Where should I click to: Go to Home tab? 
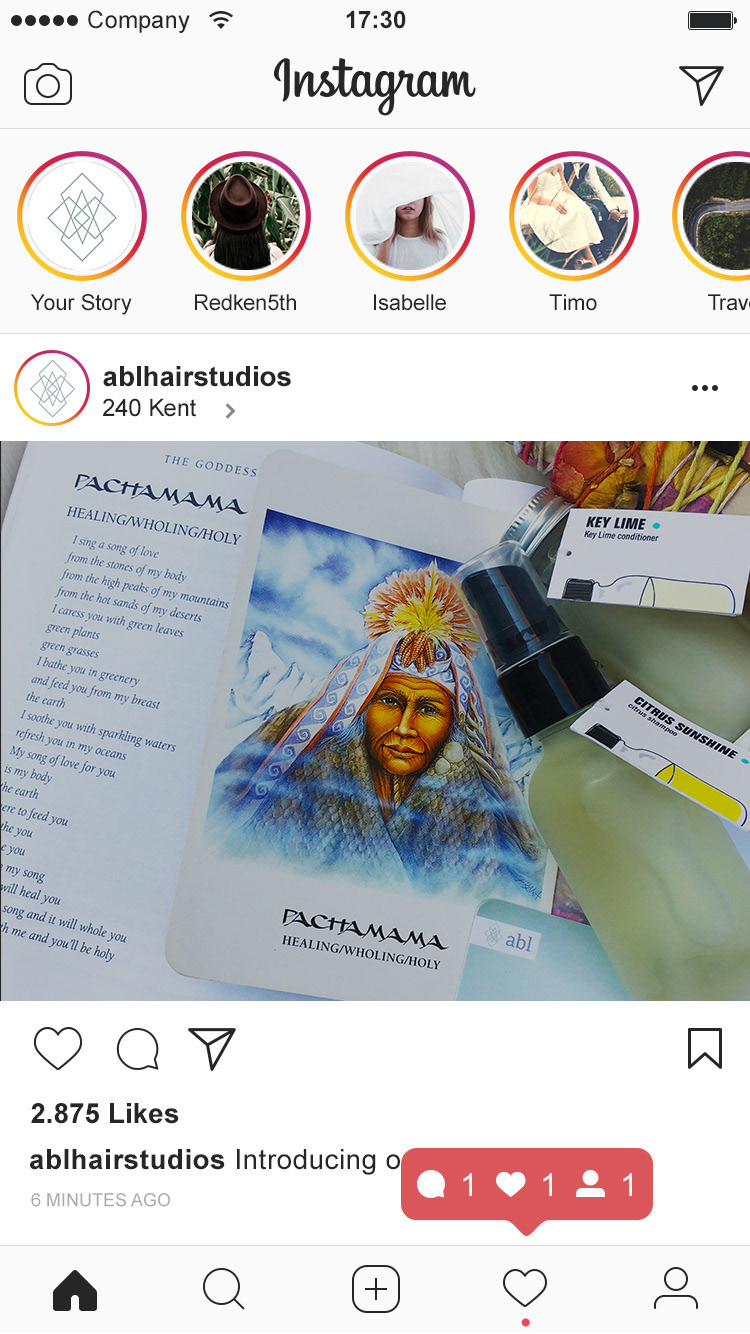[75, 1289]
